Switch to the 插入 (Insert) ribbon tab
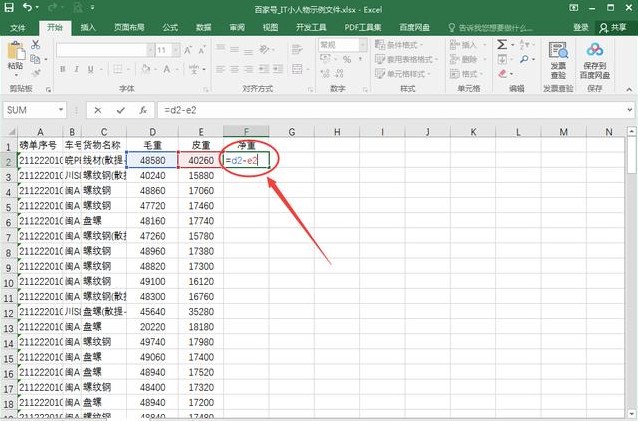The image size is (638, 421). click(88, 27)
